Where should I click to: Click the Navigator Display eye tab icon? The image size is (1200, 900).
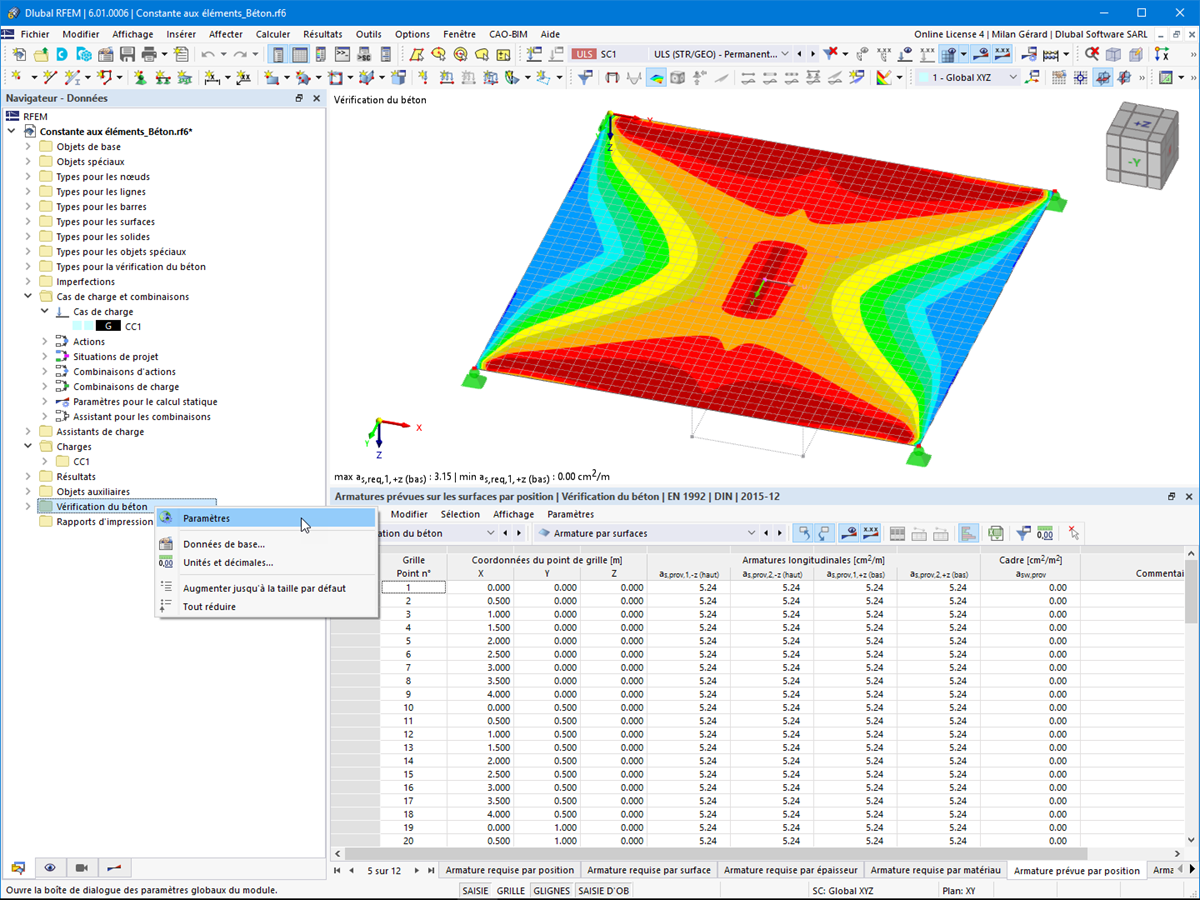(x=50, y=867)
